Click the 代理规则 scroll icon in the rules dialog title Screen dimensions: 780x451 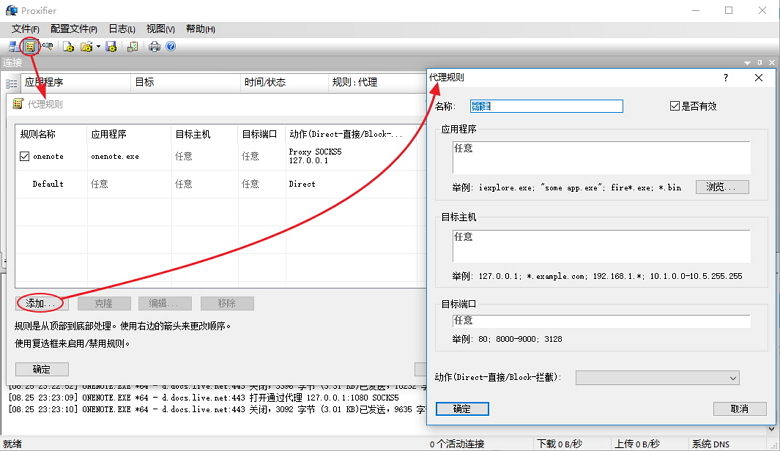click(18, 103)
